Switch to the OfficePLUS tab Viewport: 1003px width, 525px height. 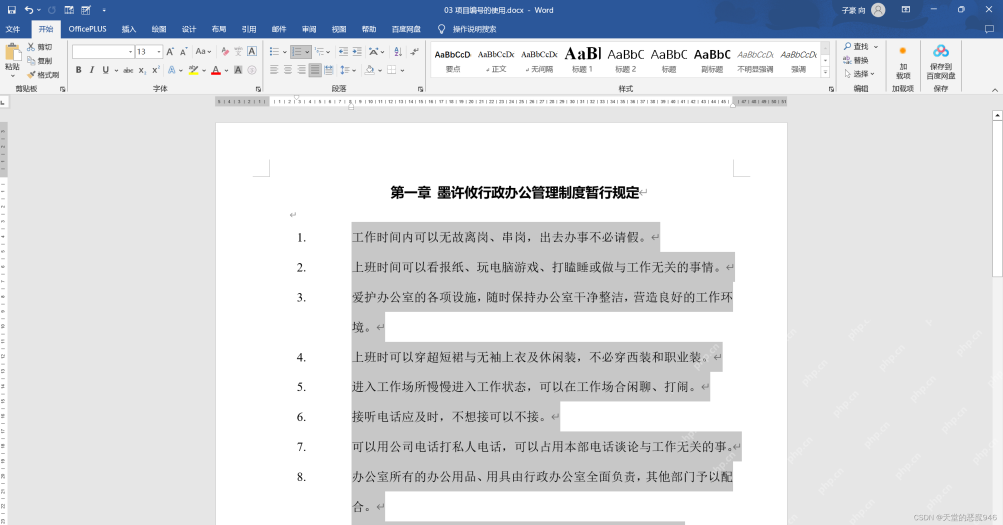point(88,29)
